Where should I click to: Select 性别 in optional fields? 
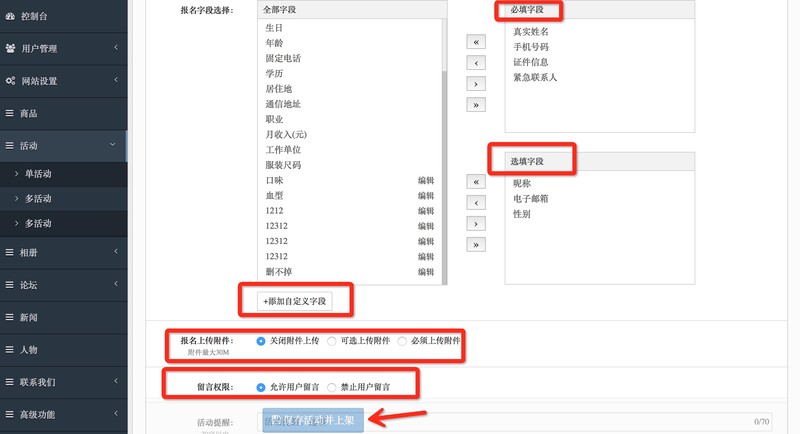[522, 214]
